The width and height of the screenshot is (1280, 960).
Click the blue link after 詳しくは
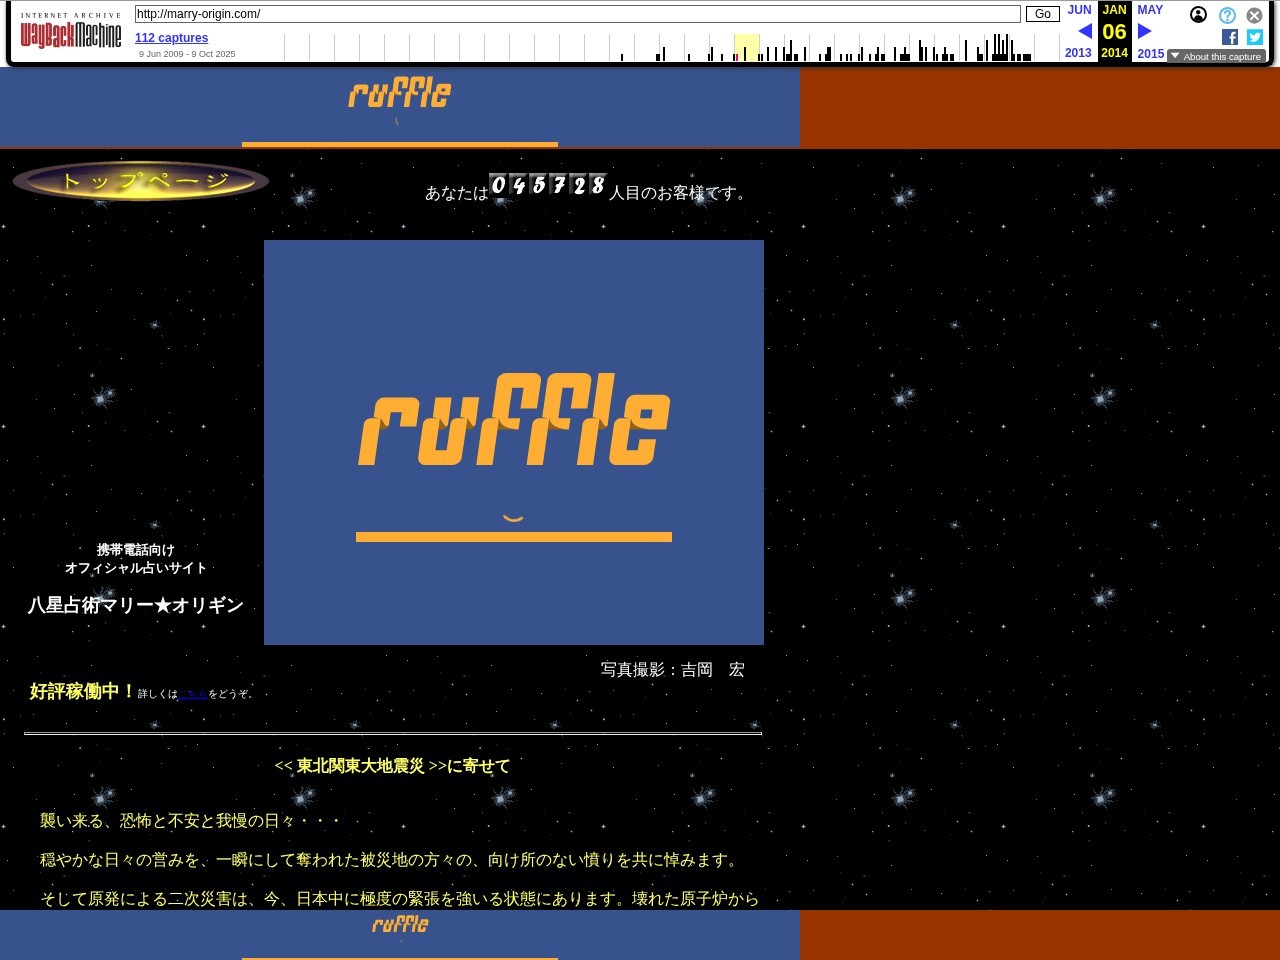point(192,694)
